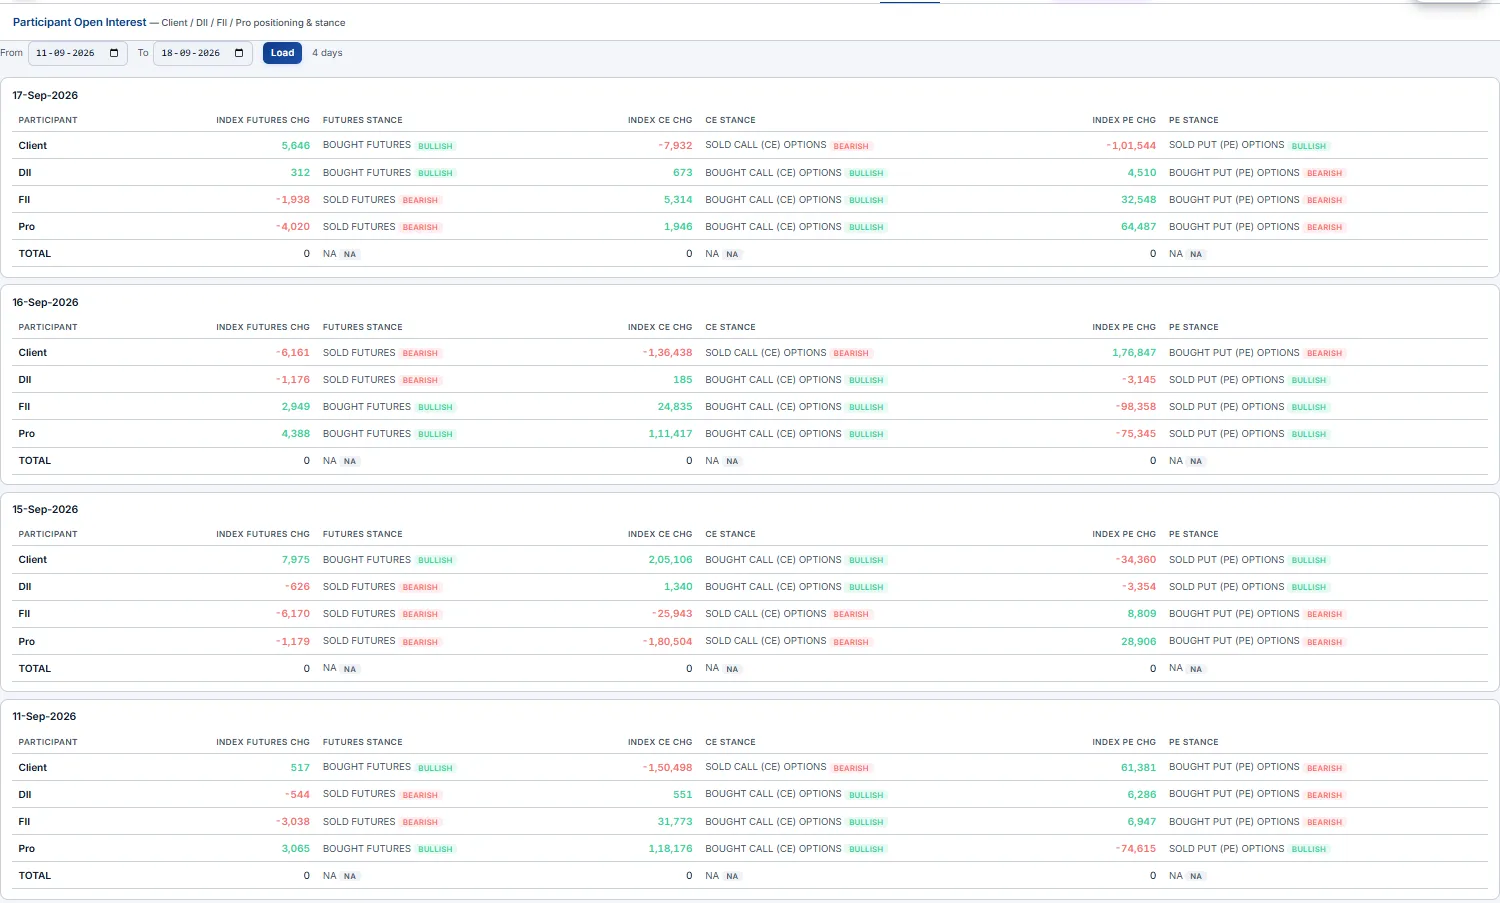Open calendar picker icon in To date field
The width and height of the screenshot is (1500, 903).
tap(239, 53)
